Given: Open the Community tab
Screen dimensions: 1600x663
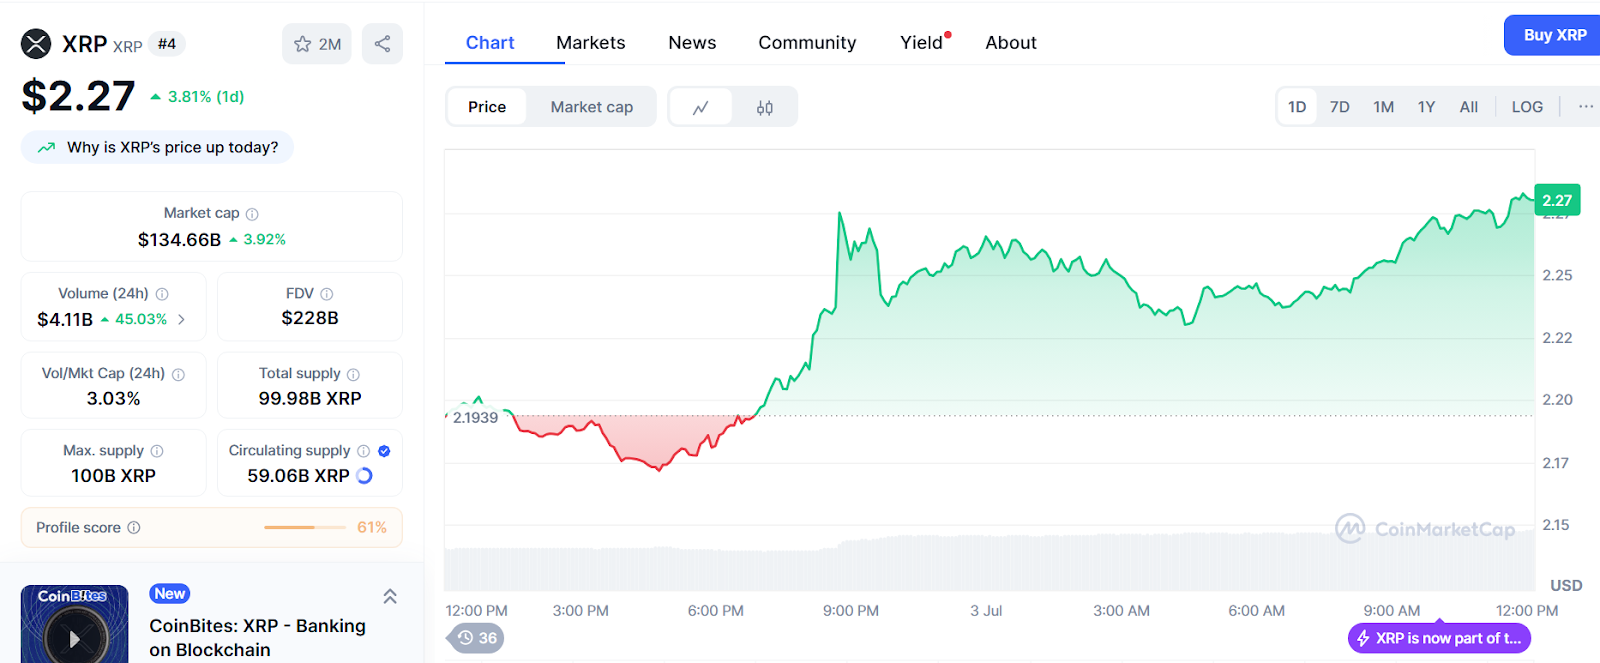Looking at the screenshot, I should (x=807, y=43).
